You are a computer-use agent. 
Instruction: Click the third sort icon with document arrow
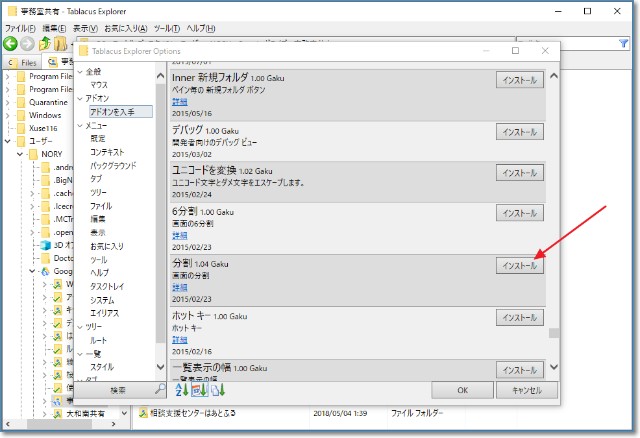218,390
